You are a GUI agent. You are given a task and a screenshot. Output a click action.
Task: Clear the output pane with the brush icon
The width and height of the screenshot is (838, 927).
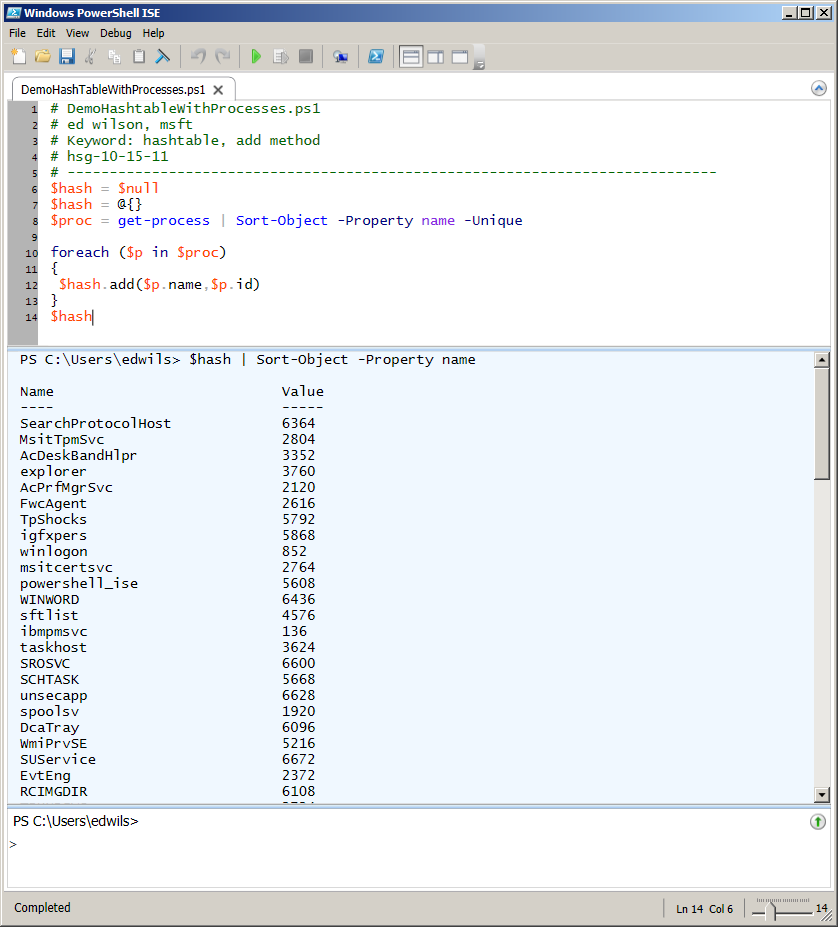163,57
